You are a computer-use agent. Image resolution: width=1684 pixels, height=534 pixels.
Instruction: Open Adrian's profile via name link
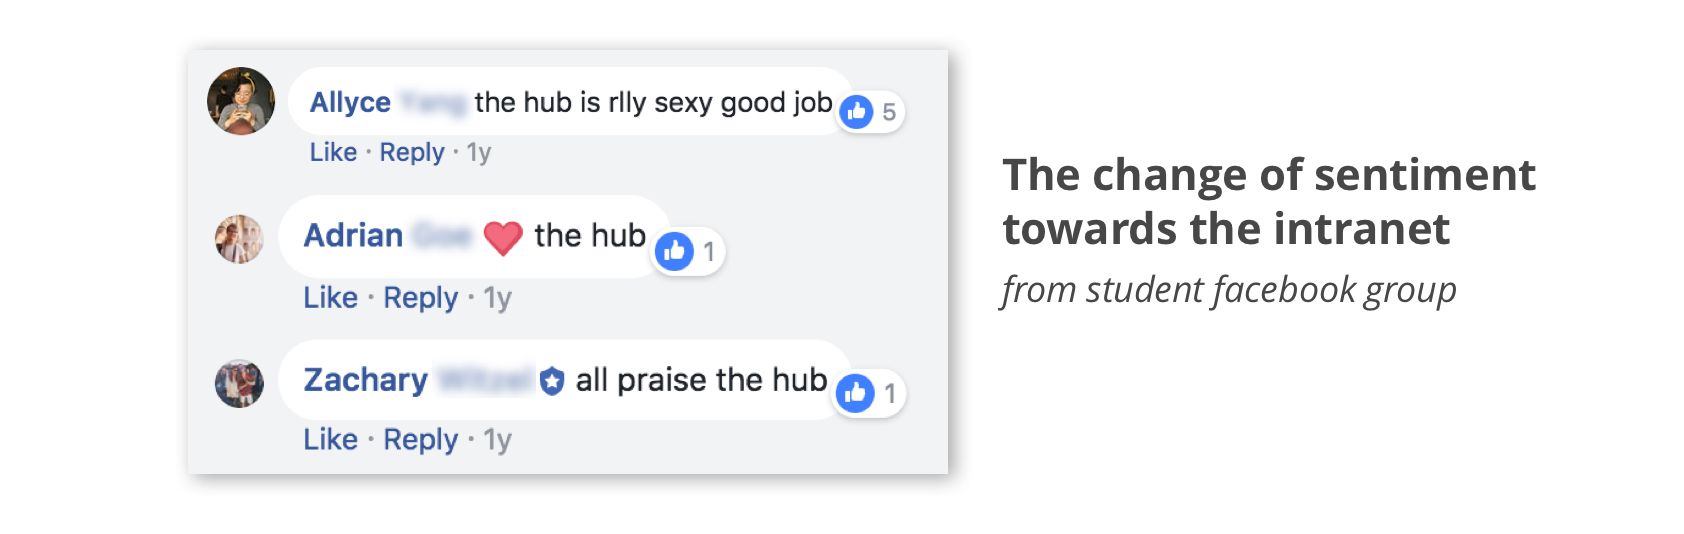coord(353,235)
